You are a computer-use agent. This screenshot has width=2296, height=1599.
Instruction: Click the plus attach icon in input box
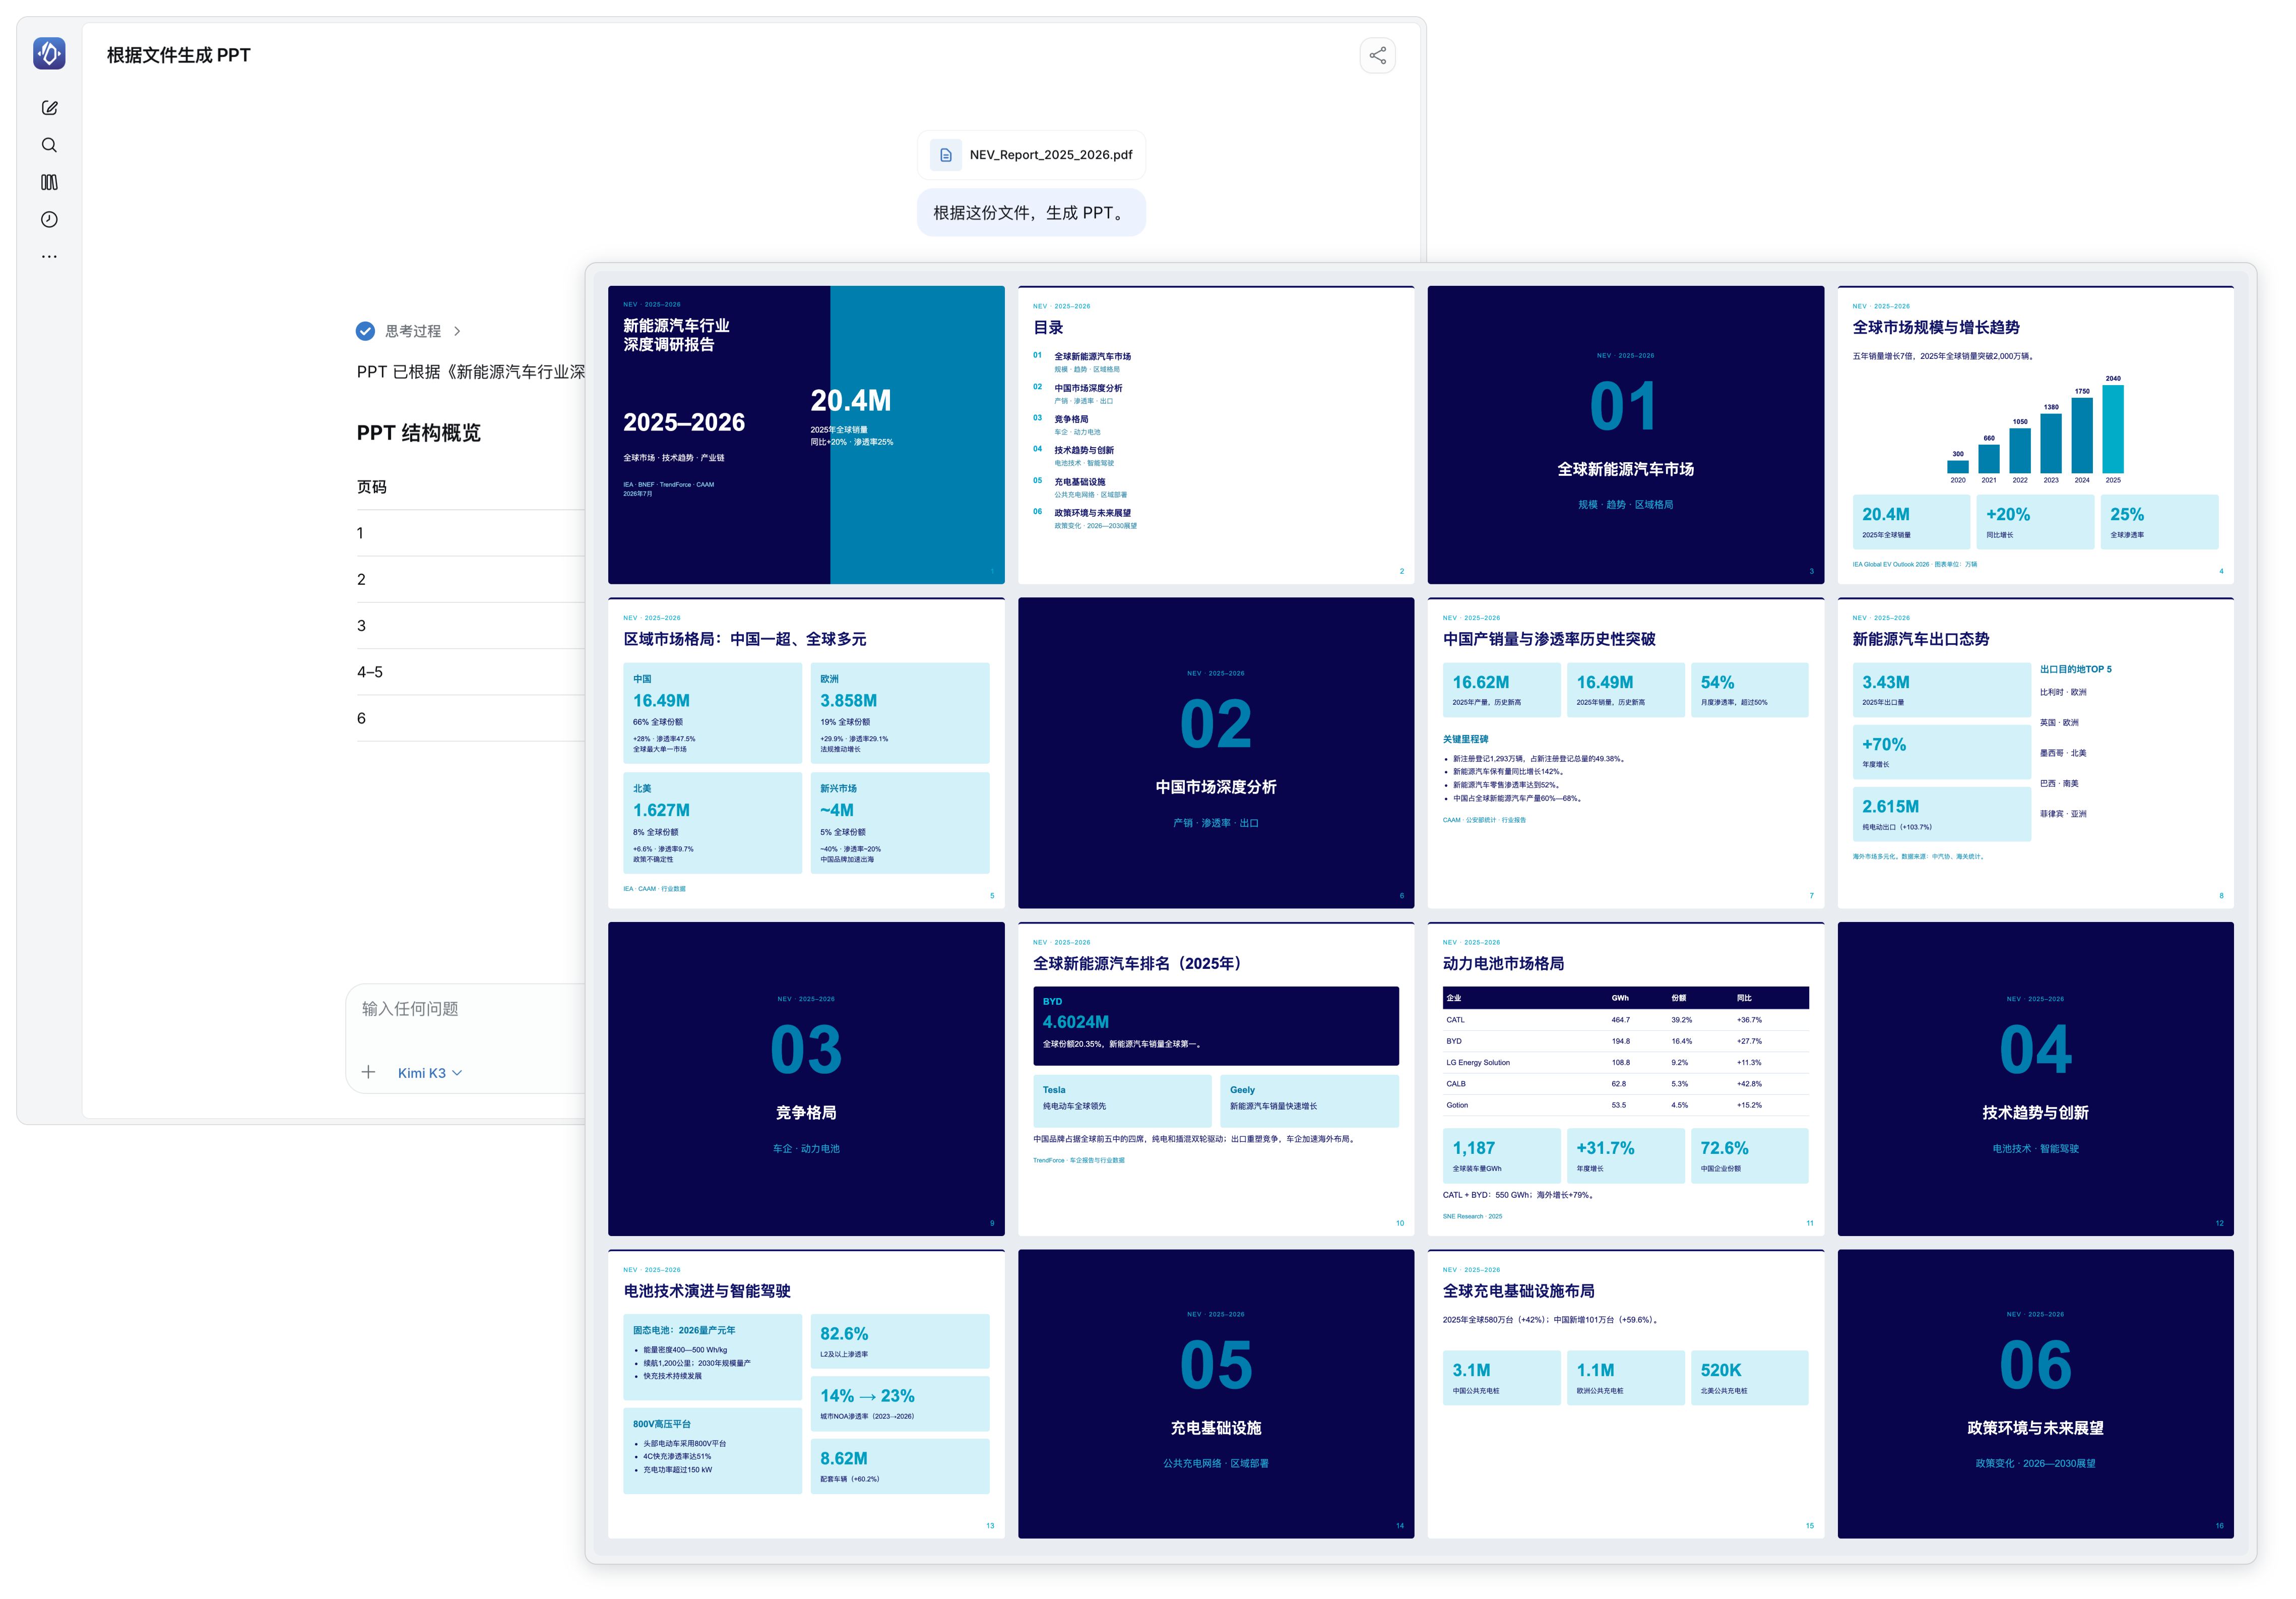coord(368,1072)
